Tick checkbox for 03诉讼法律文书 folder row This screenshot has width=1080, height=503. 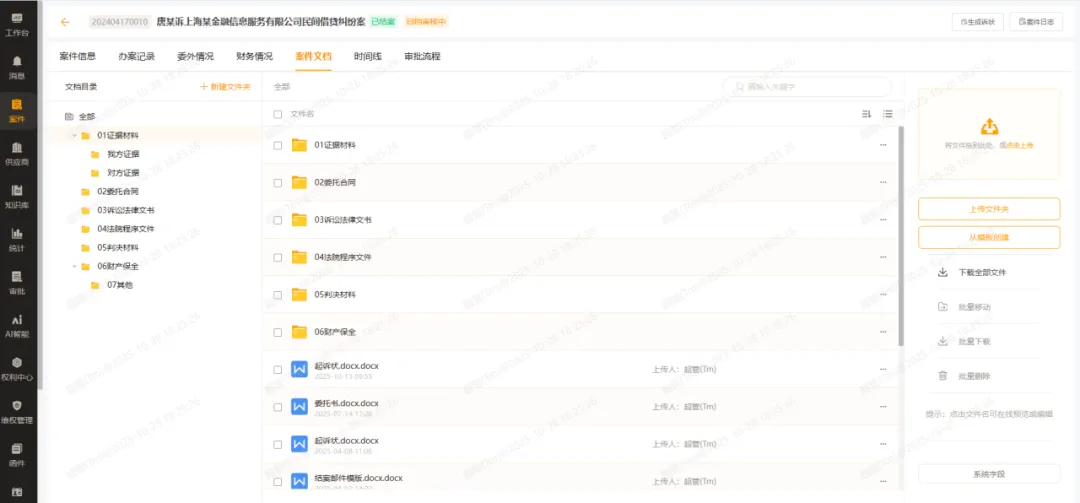[x=278, y=220]
